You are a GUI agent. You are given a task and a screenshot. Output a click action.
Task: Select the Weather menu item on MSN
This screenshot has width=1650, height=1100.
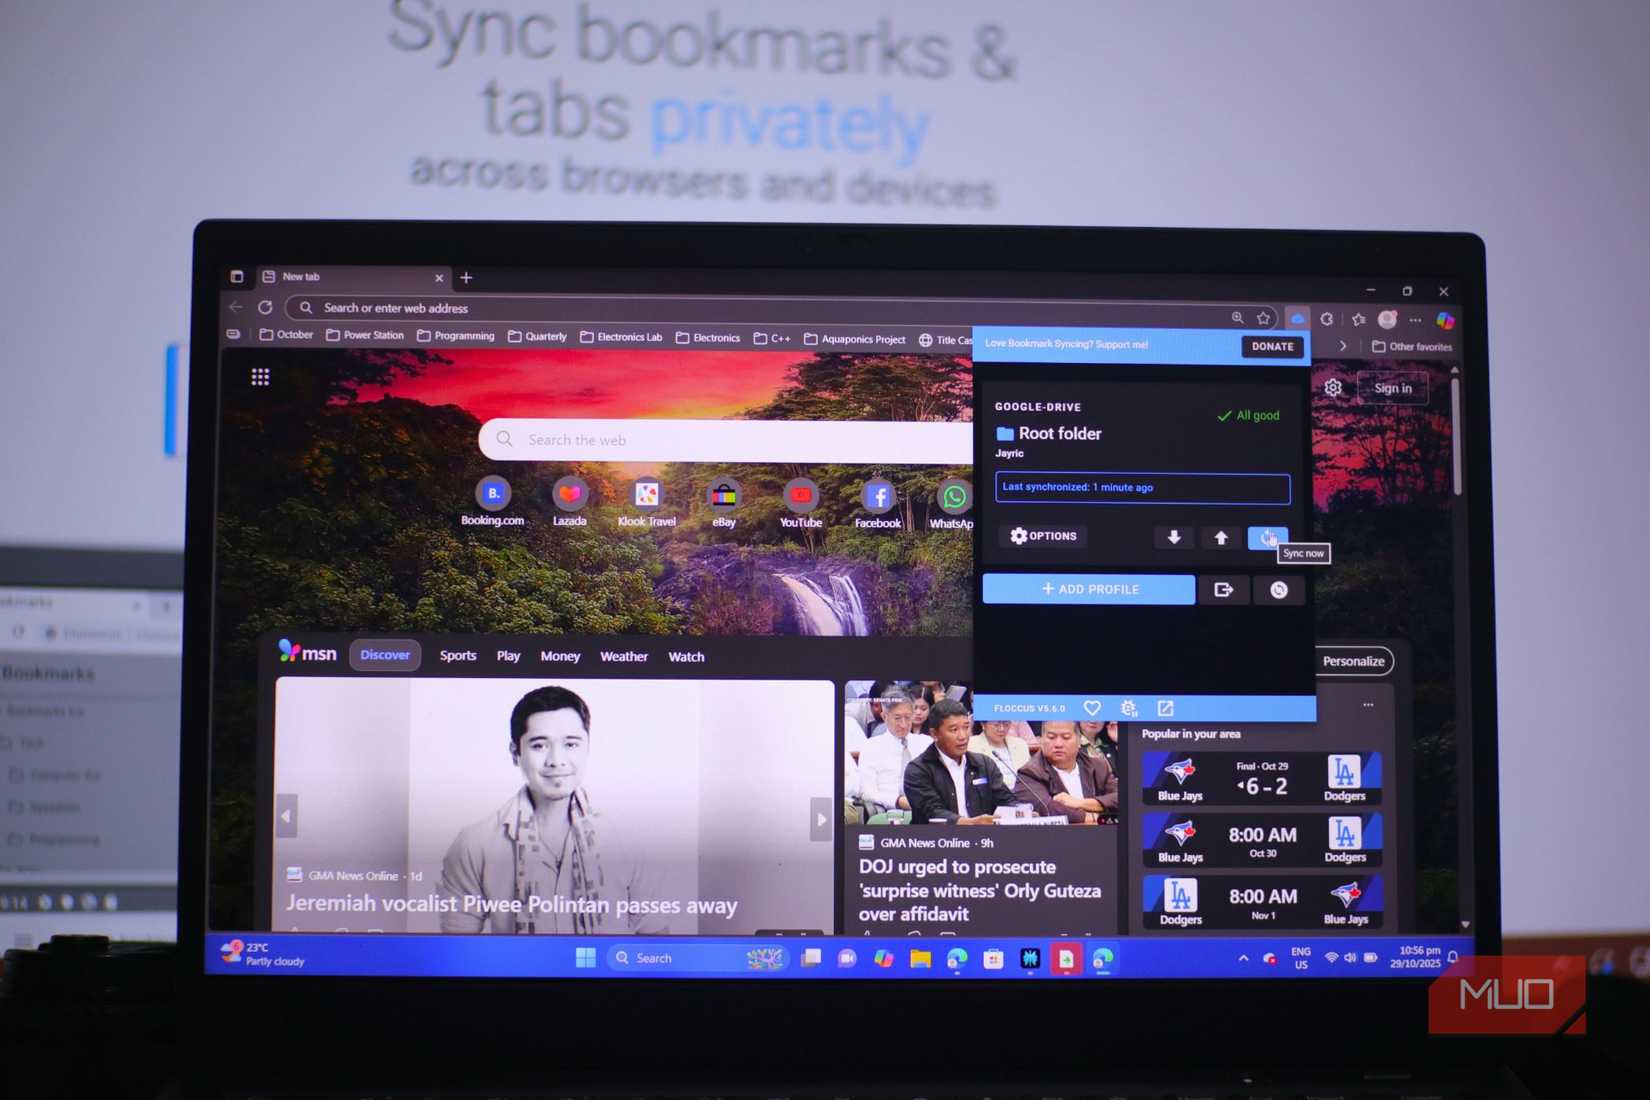pyautogui.click(x=624, y=656)
